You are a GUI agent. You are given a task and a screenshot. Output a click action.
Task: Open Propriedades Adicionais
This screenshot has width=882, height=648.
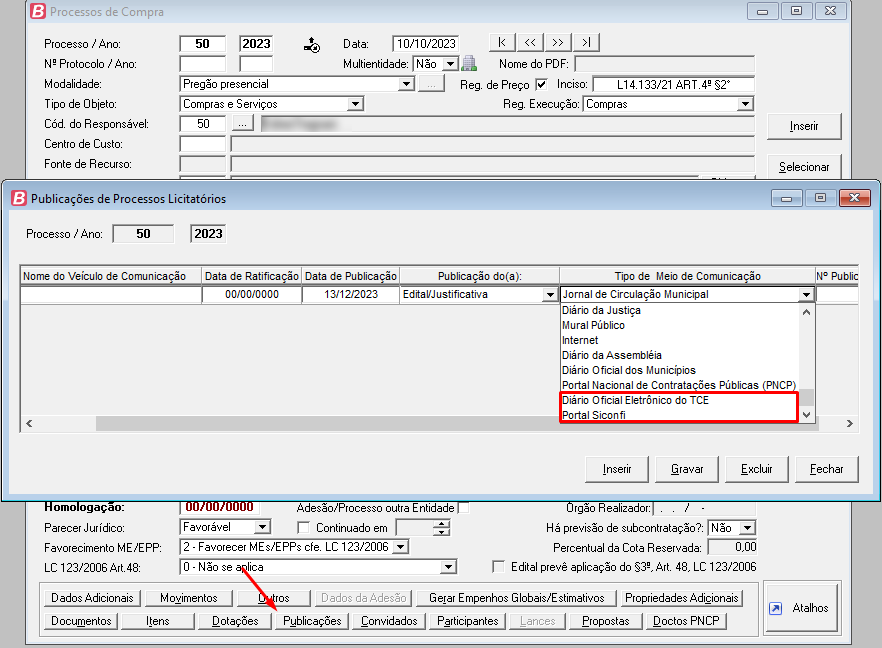[x=681, y=598]
